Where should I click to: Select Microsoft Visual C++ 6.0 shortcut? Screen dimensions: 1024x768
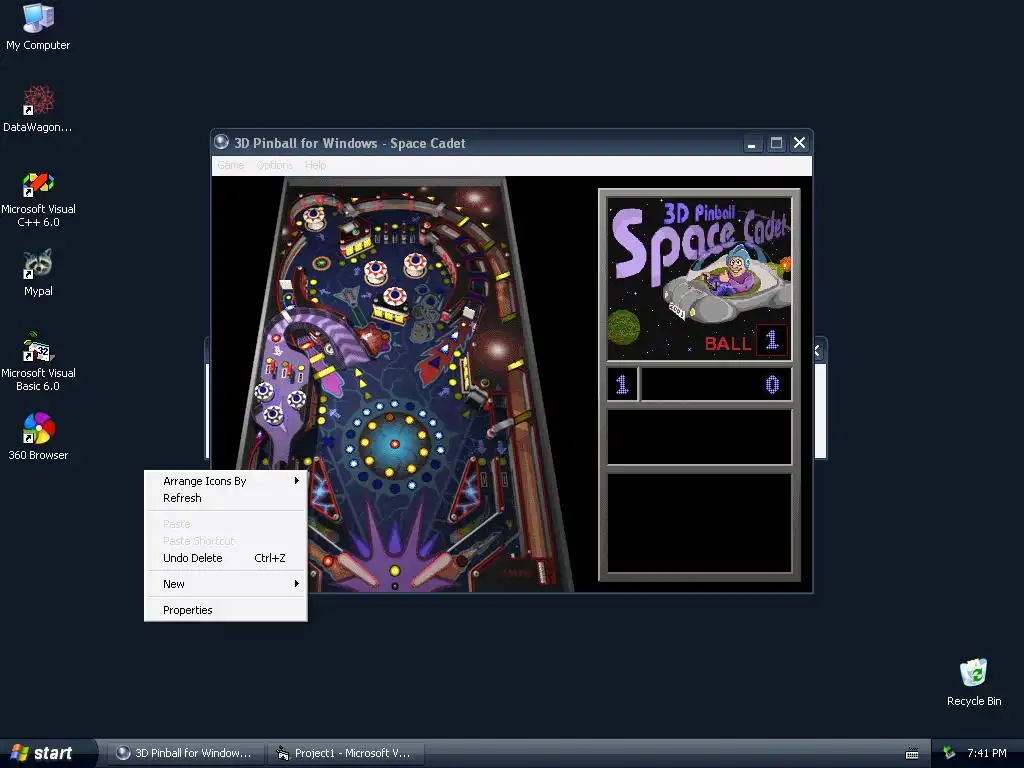(x=38, y=199)
